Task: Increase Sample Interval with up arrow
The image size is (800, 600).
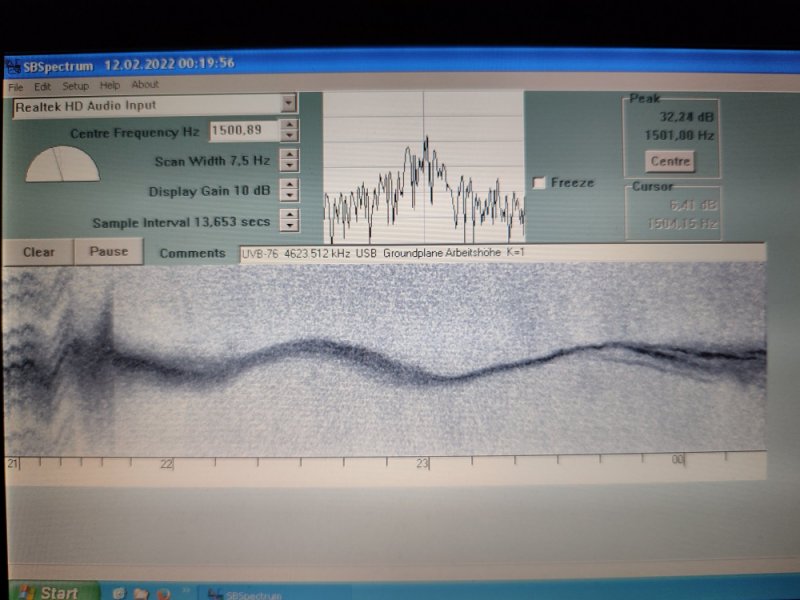Action: pos(289,214)
